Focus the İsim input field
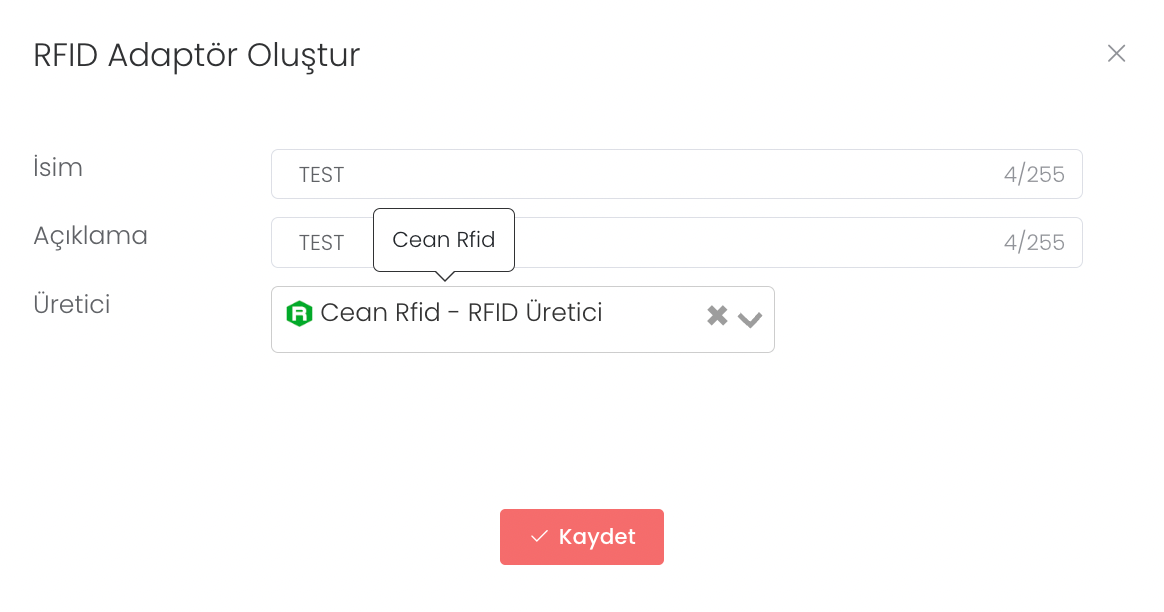 (650, 174)
